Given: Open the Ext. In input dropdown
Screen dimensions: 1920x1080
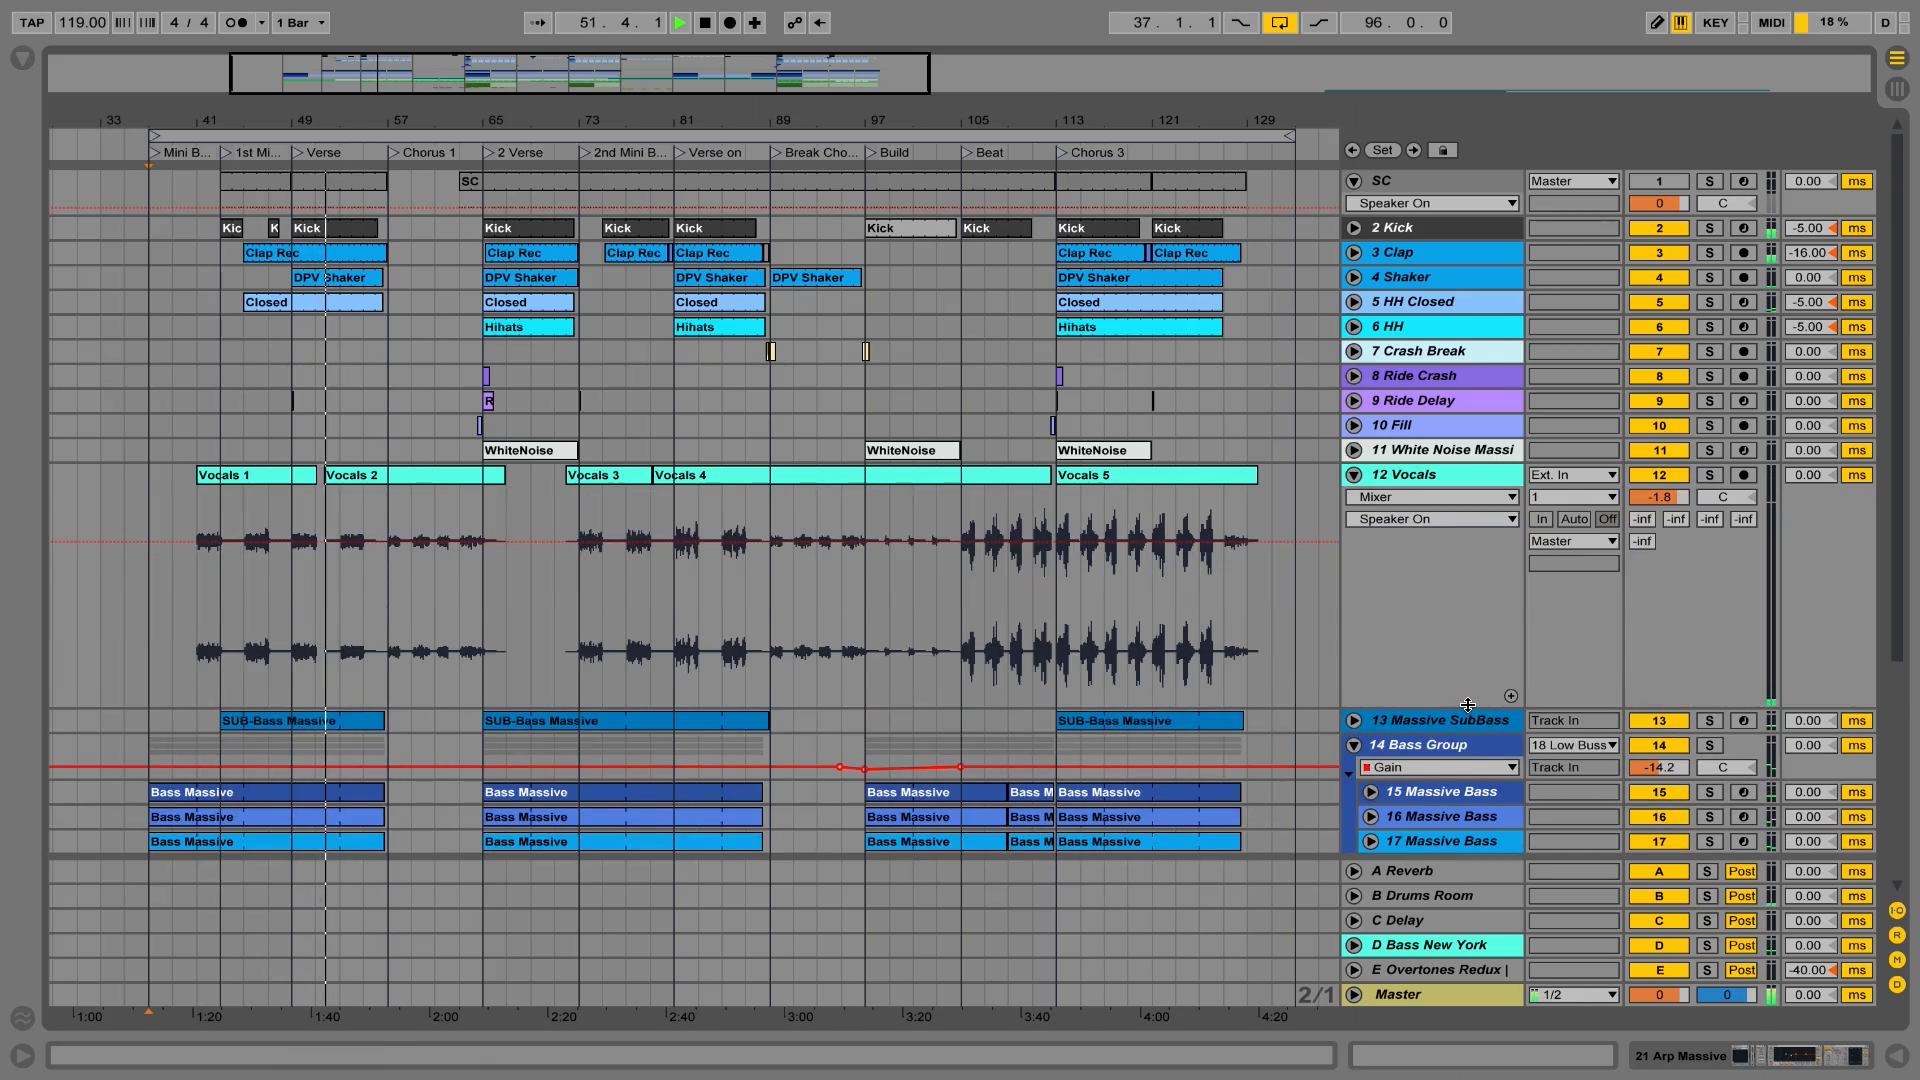Looking at the screenshot, I should pos(1573,475).
